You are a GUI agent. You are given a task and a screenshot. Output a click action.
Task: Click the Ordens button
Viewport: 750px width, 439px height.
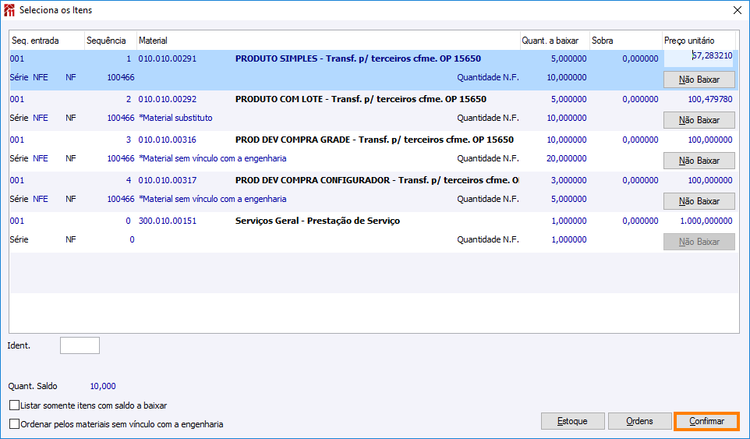tap(640, 421)
